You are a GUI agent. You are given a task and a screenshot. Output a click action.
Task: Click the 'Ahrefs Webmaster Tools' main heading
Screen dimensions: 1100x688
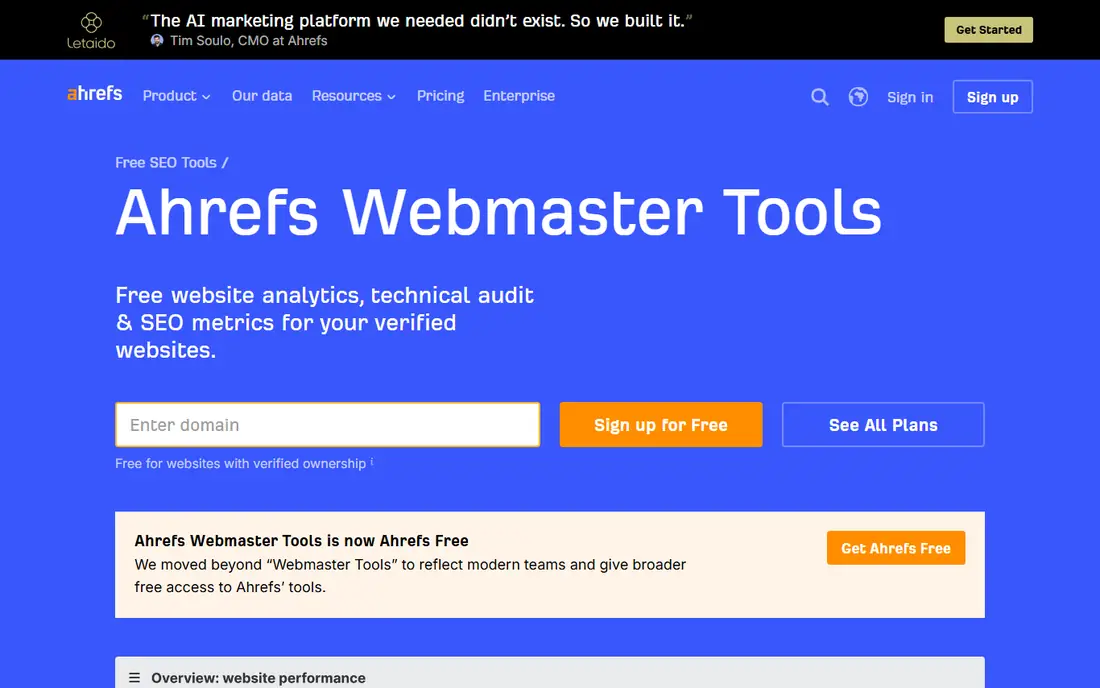(x=498, y=212)
